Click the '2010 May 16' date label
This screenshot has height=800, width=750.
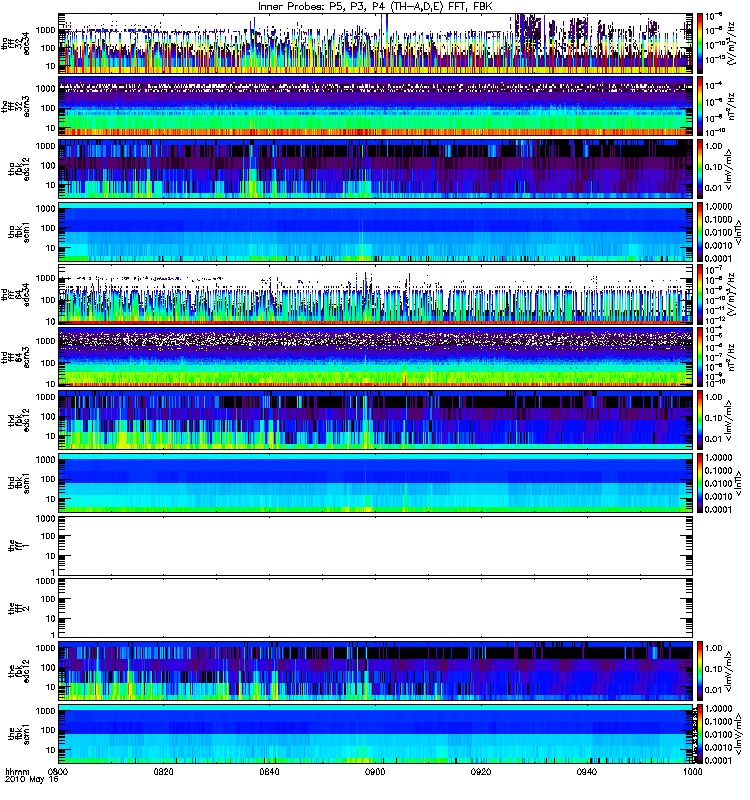(x=32, y=779)
